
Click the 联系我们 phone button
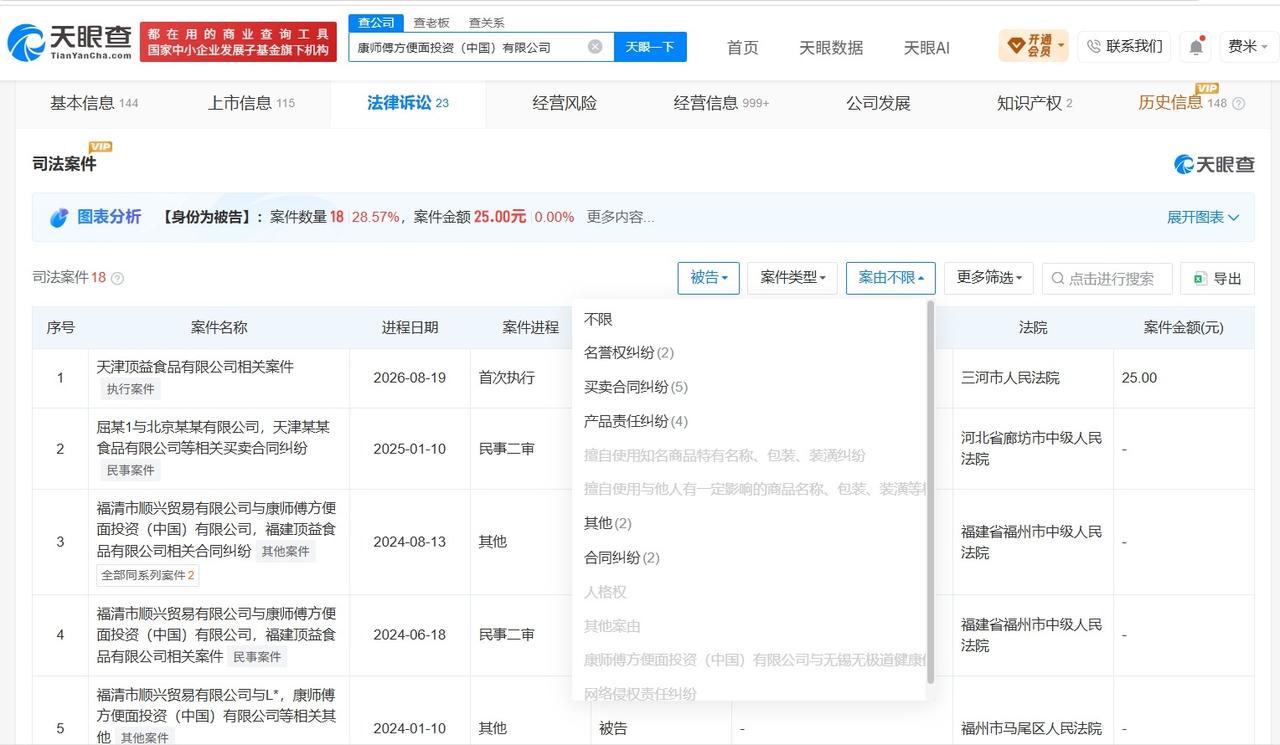coord(1125,46)
